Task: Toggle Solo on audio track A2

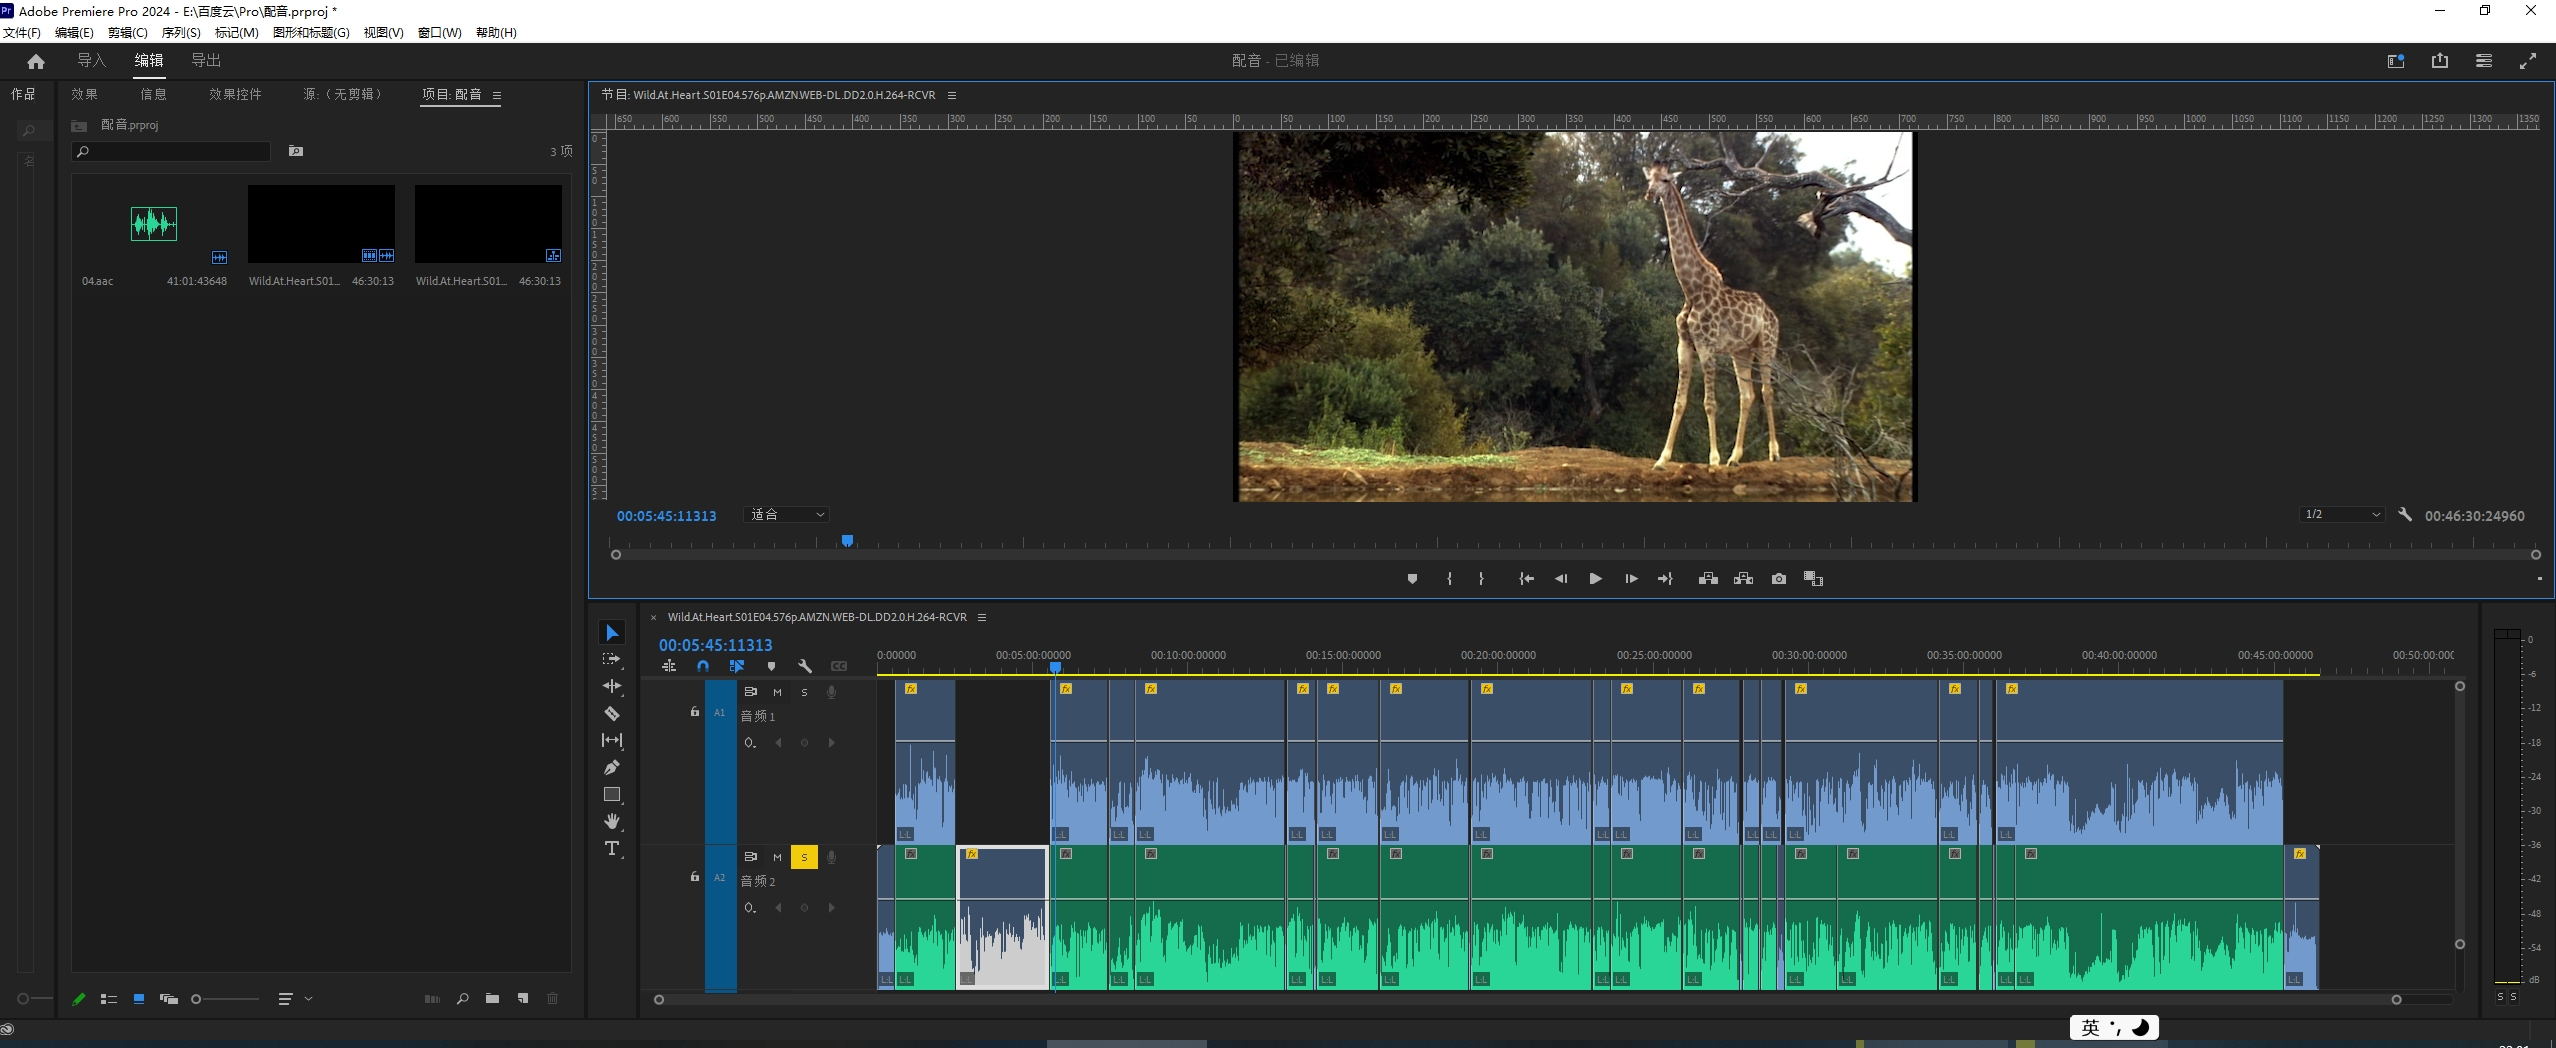Action: 804,857
